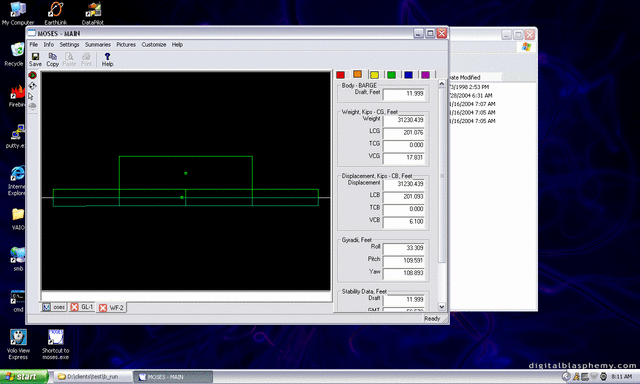Click the Weight value field

tap(404, 120)
